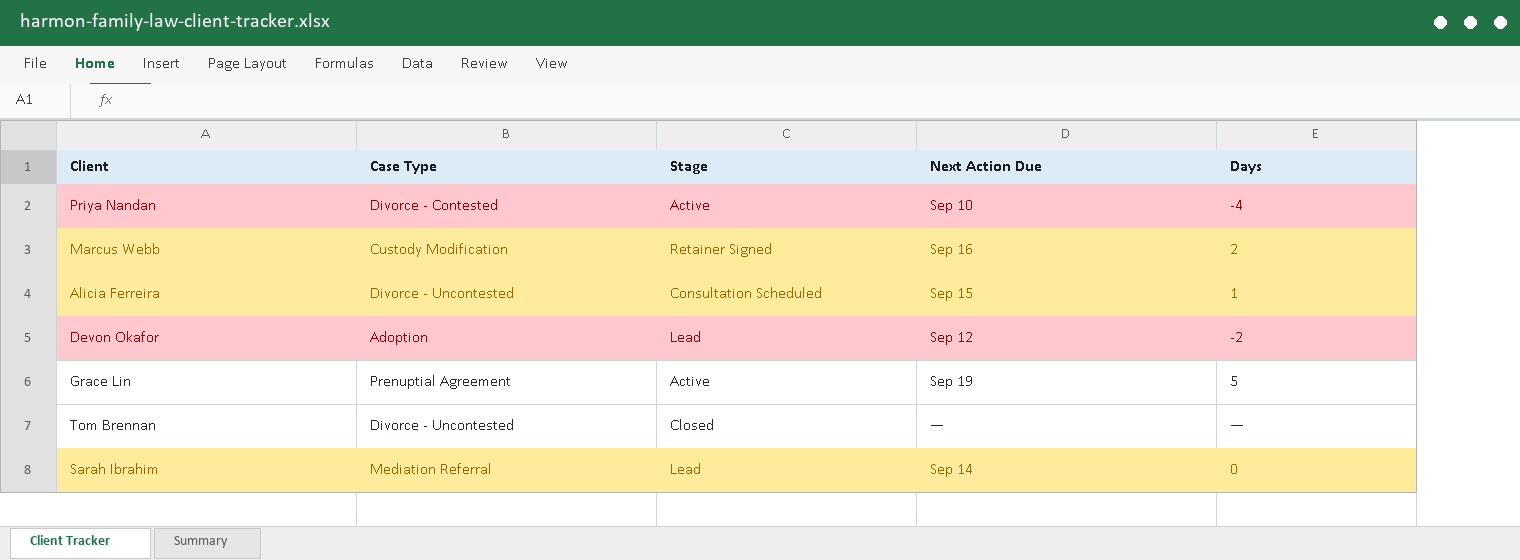Select the Closed stage cell
This screenshot has height=560, width=1520.
pyautogui.click(x=786, y=426)
